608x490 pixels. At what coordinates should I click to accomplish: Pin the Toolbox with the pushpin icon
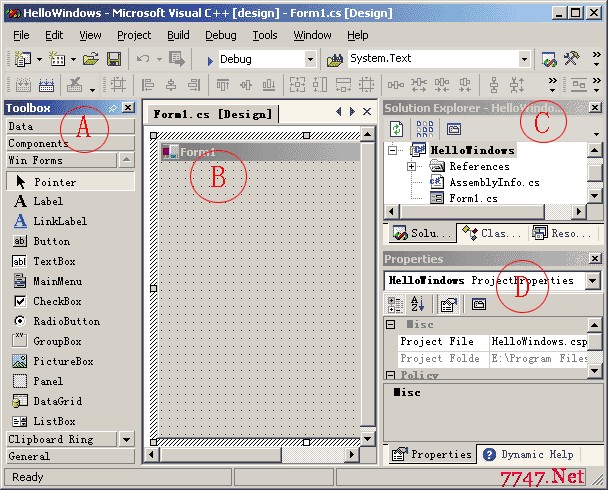[x=113, y=108]
